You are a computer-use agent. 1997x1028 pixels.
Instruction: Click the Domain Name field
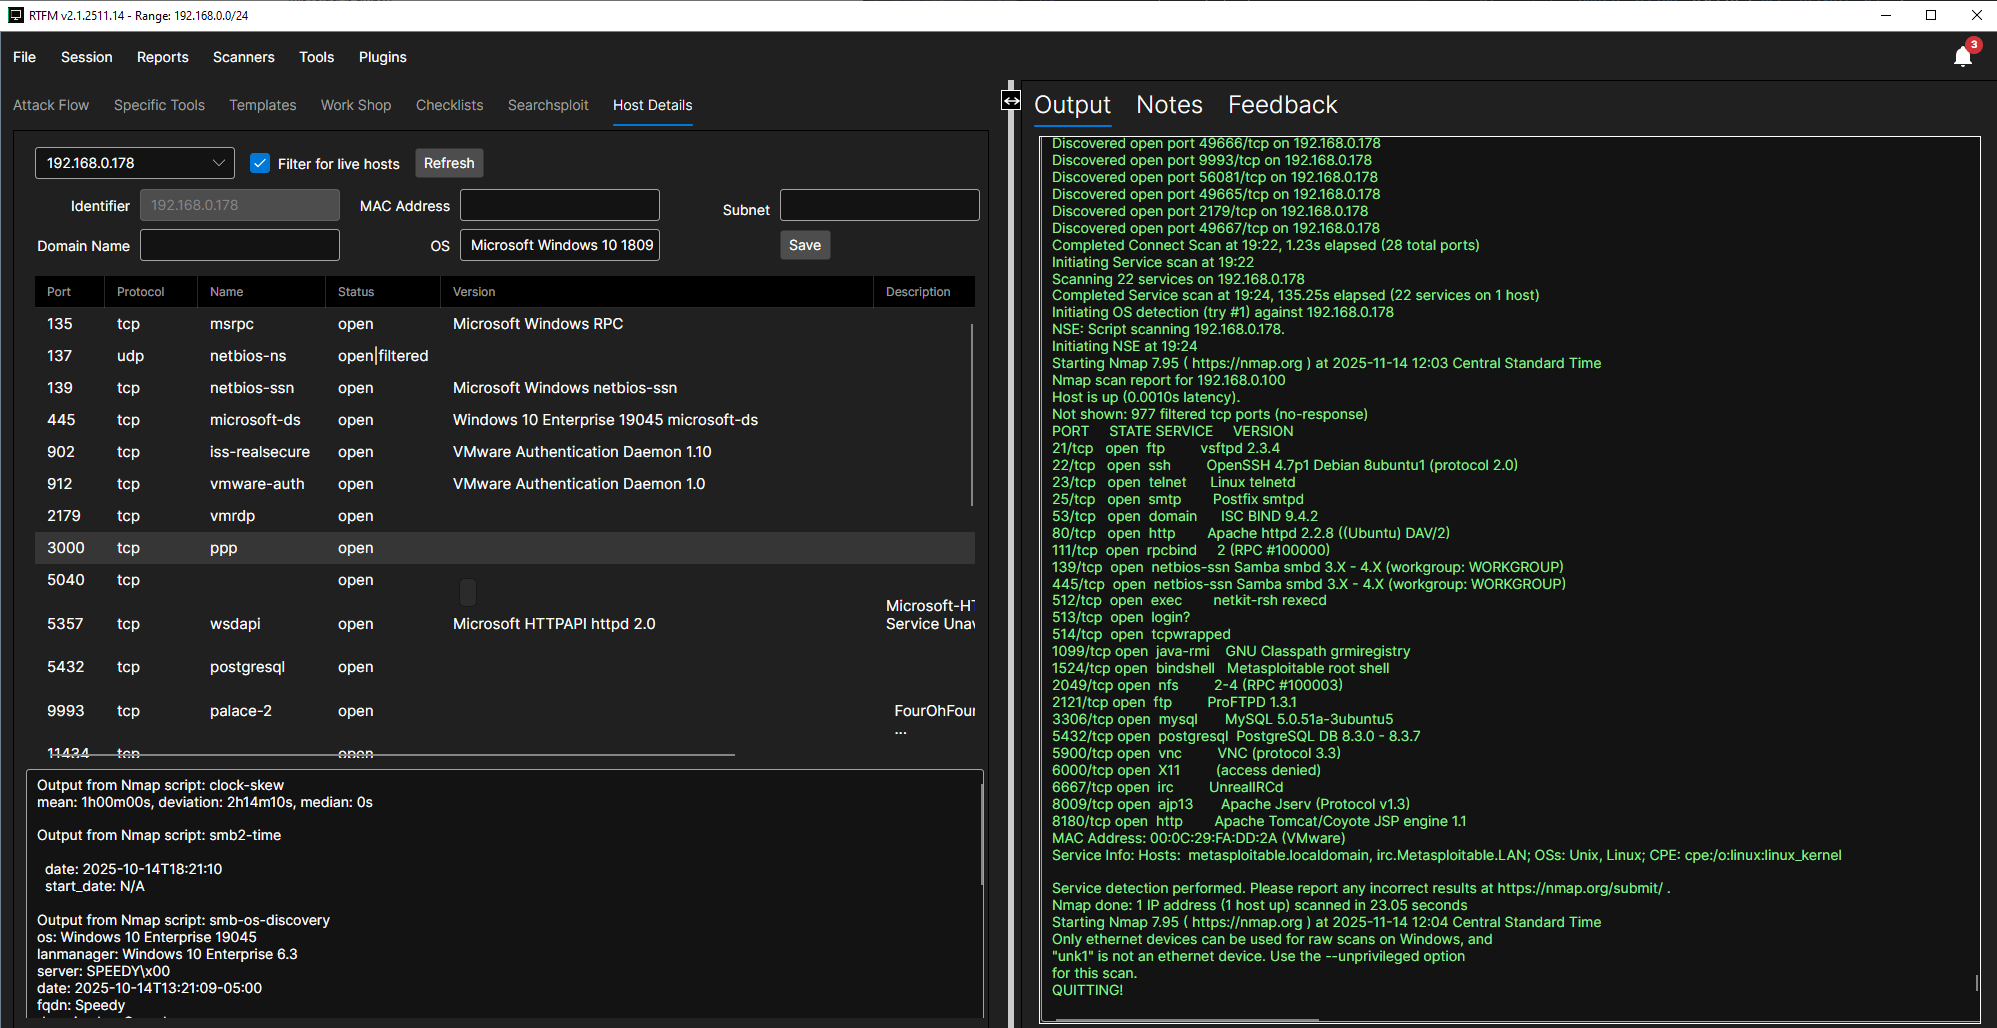[239, 245]
